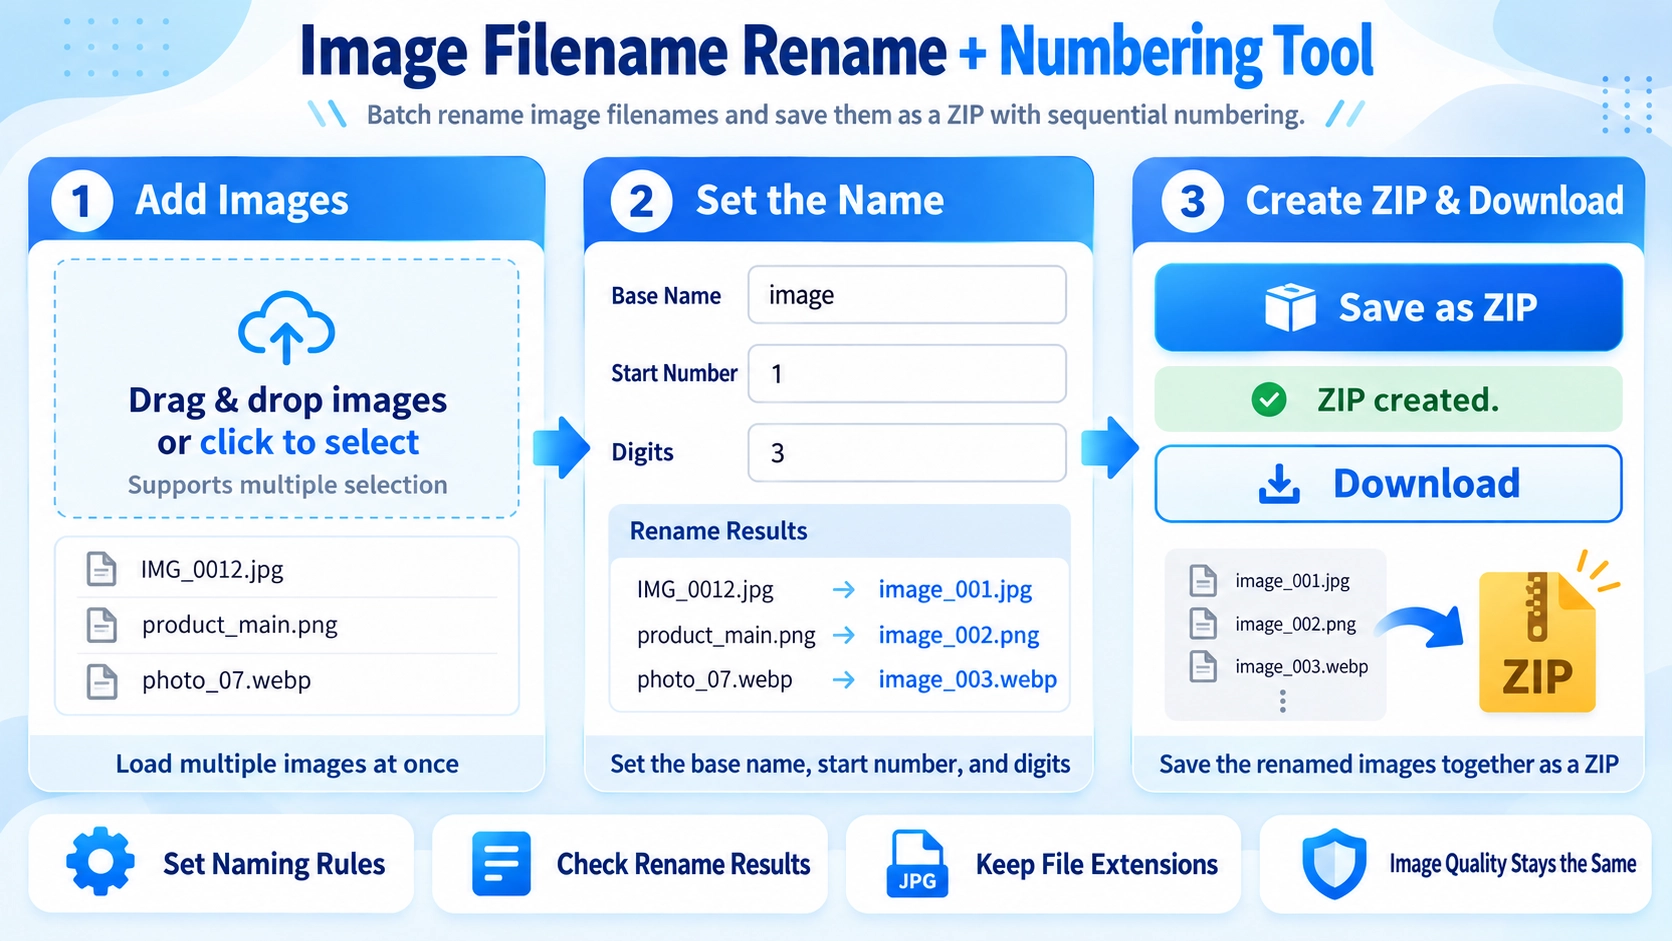The image size is (1672, 941).
Task: Click the 'Set the base name, start number, and digits' caption
Action: pos(840,764)
